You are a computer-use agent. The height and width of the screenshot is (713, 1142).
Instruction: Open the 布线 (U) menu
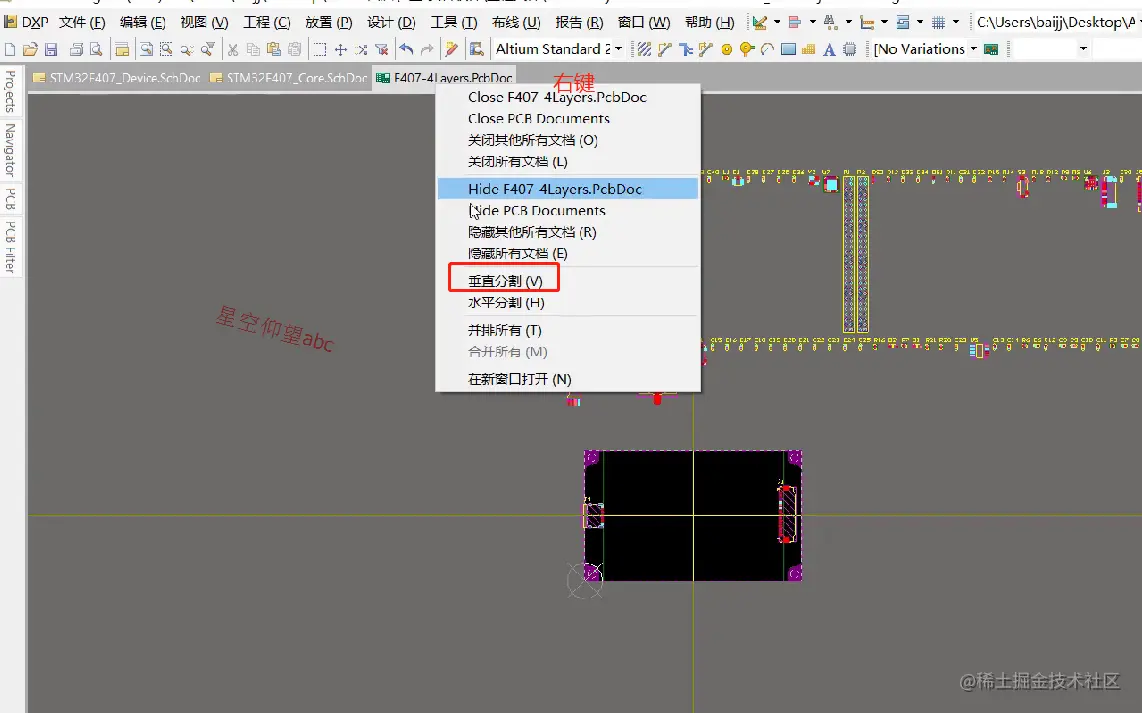[516, 23]
